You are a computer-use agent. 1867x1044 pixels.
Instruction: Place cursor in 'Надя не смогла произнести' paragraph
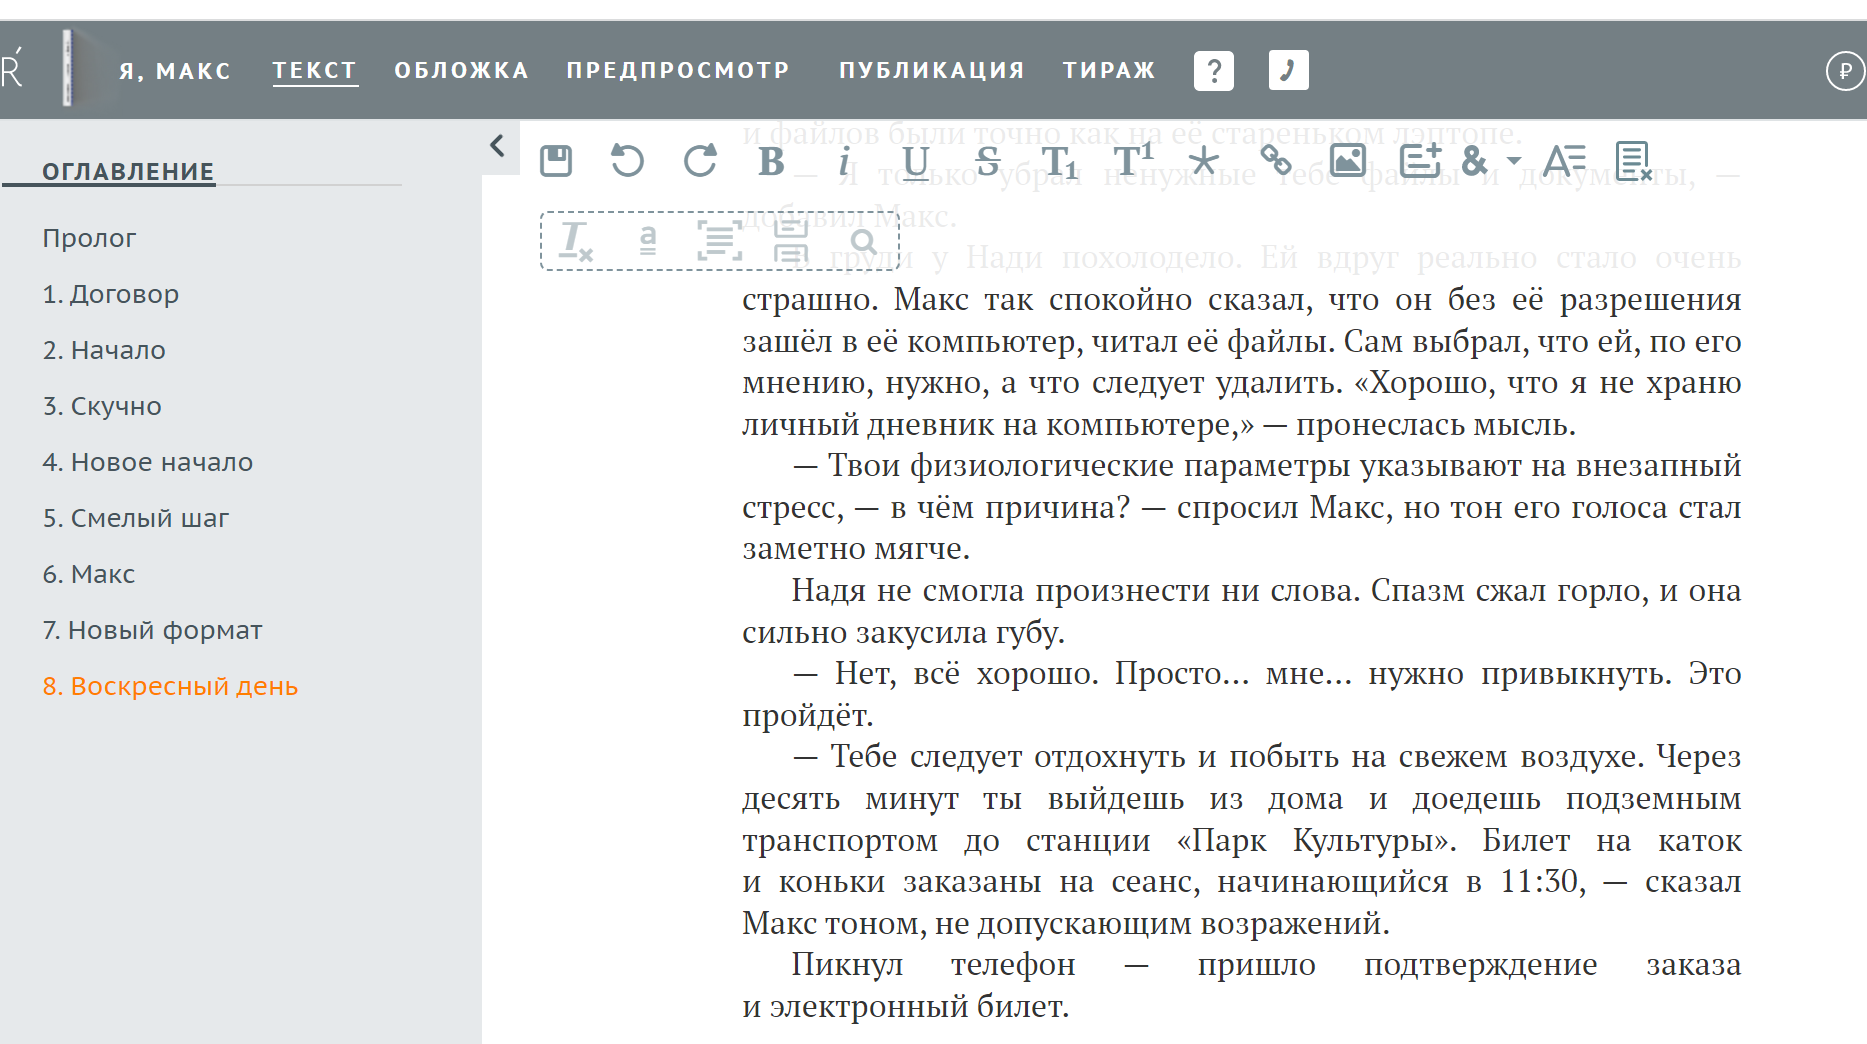[x=1242, y=611]
